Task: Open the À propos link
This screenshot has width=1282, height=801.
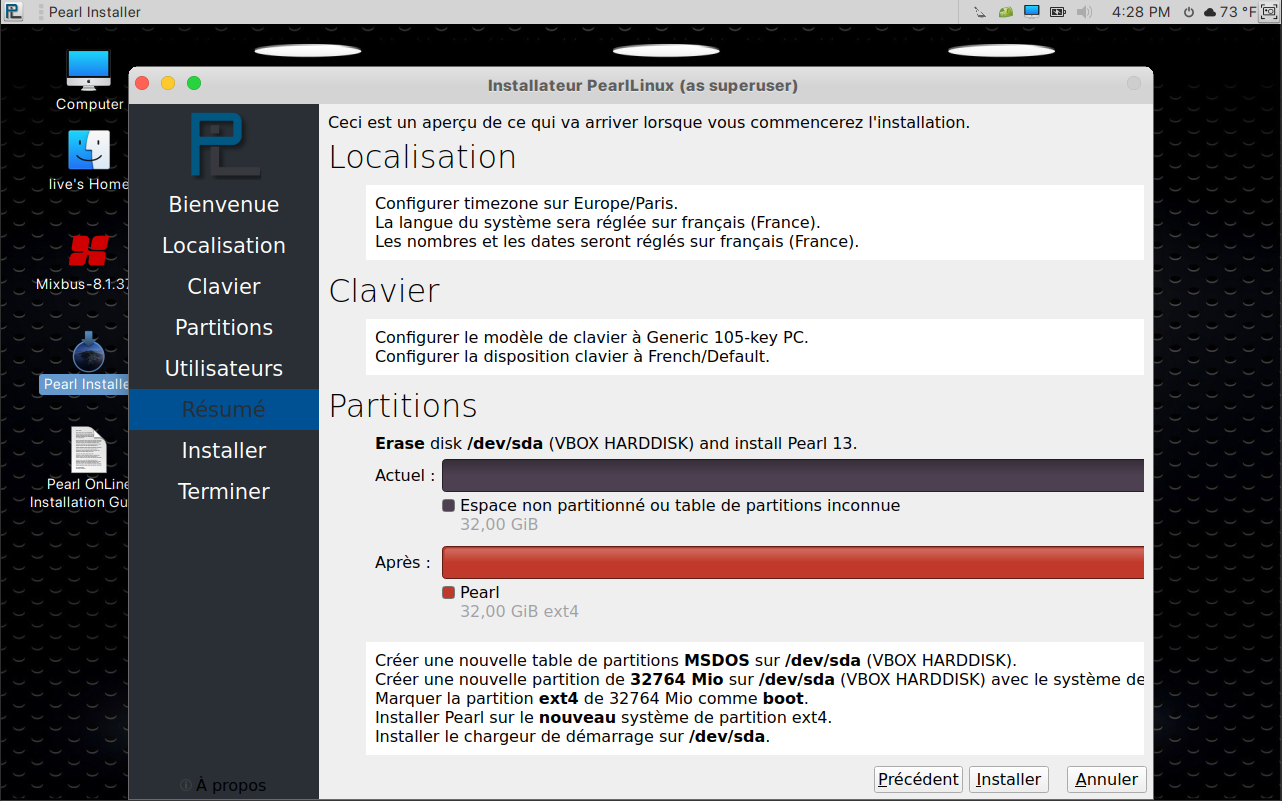Action: pos(223,785)
